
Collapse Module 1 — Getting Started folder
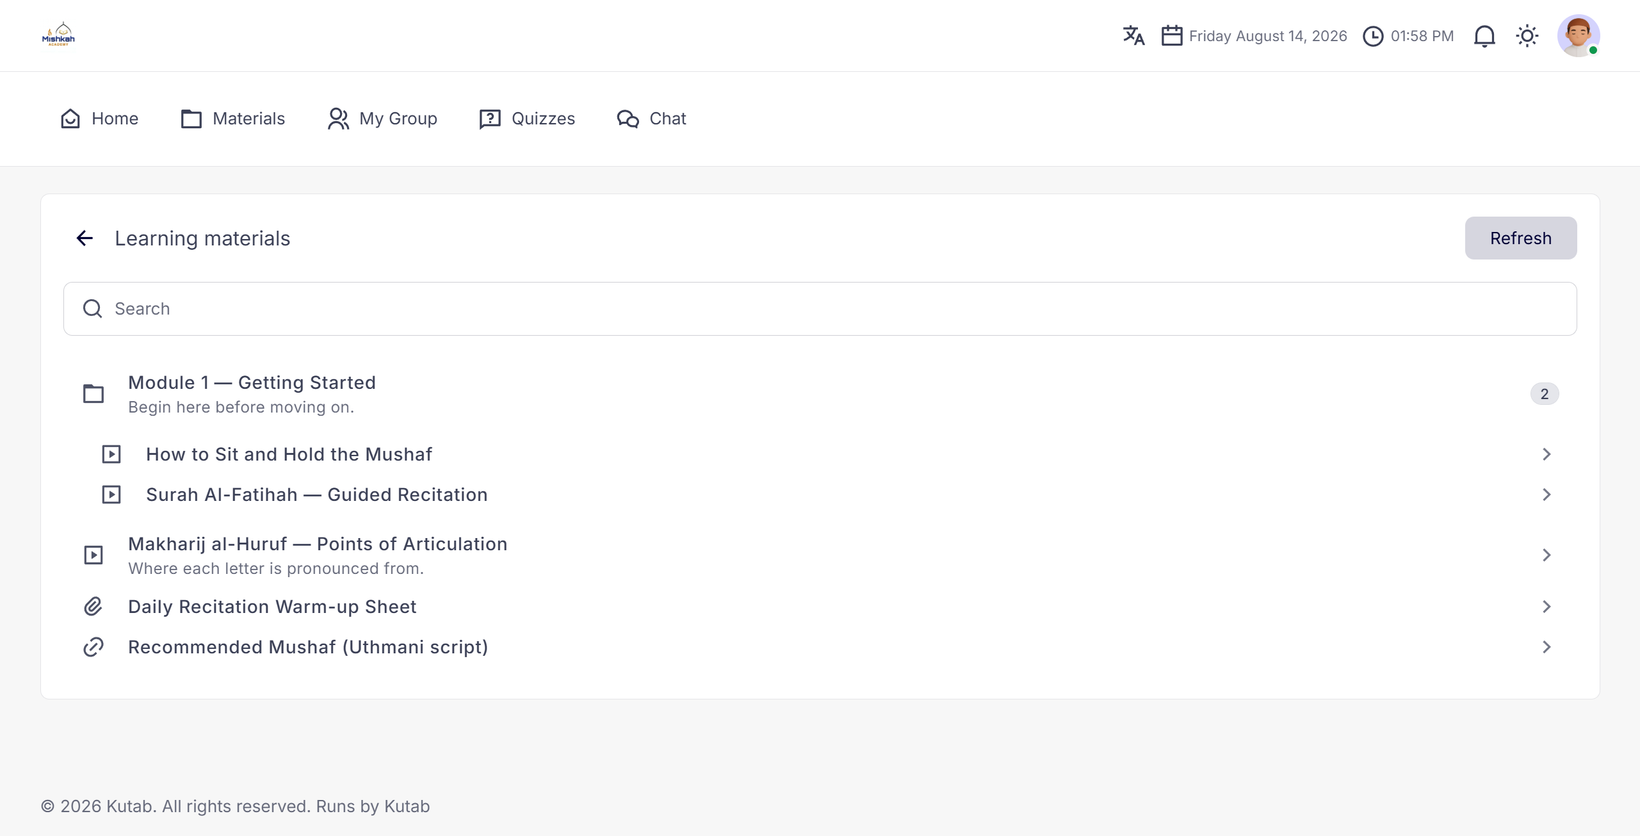tap(820, 394)
